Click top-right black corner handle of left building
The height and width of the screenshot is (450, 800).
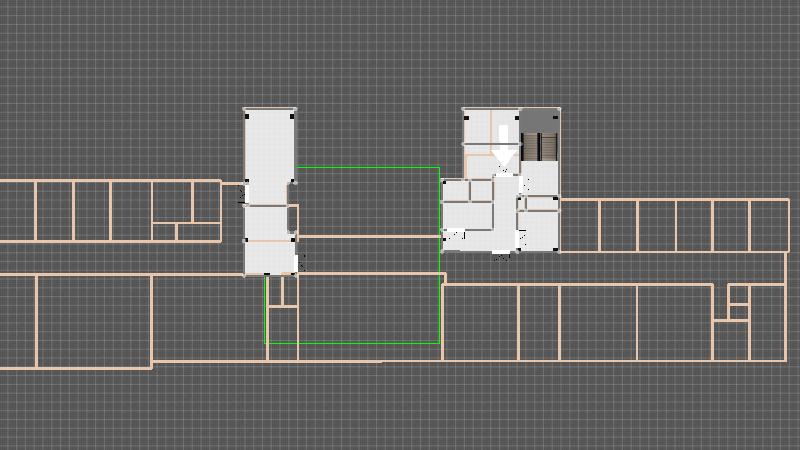[292, 117]
